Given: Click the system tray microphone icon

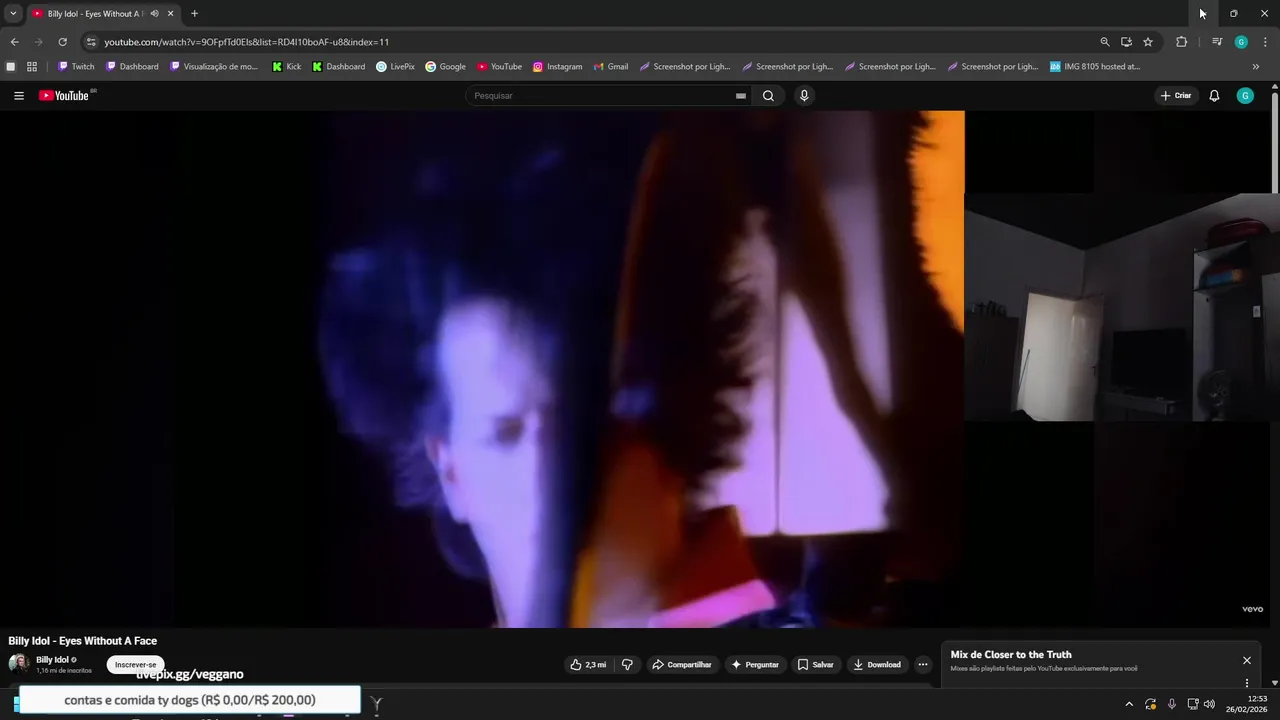Looking at the screenshot, I should 1172,704.
